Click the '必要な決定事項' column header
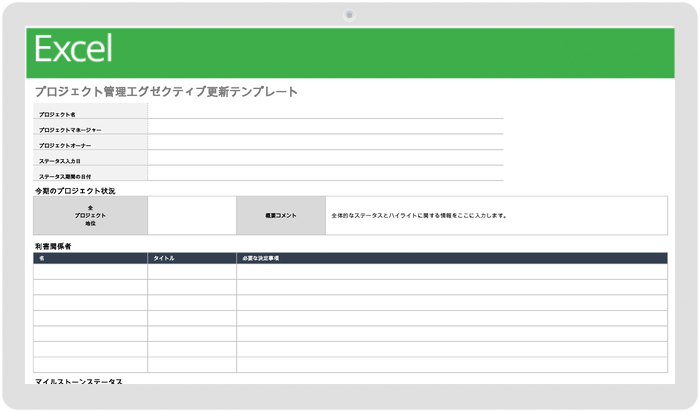 click(452, 258)
